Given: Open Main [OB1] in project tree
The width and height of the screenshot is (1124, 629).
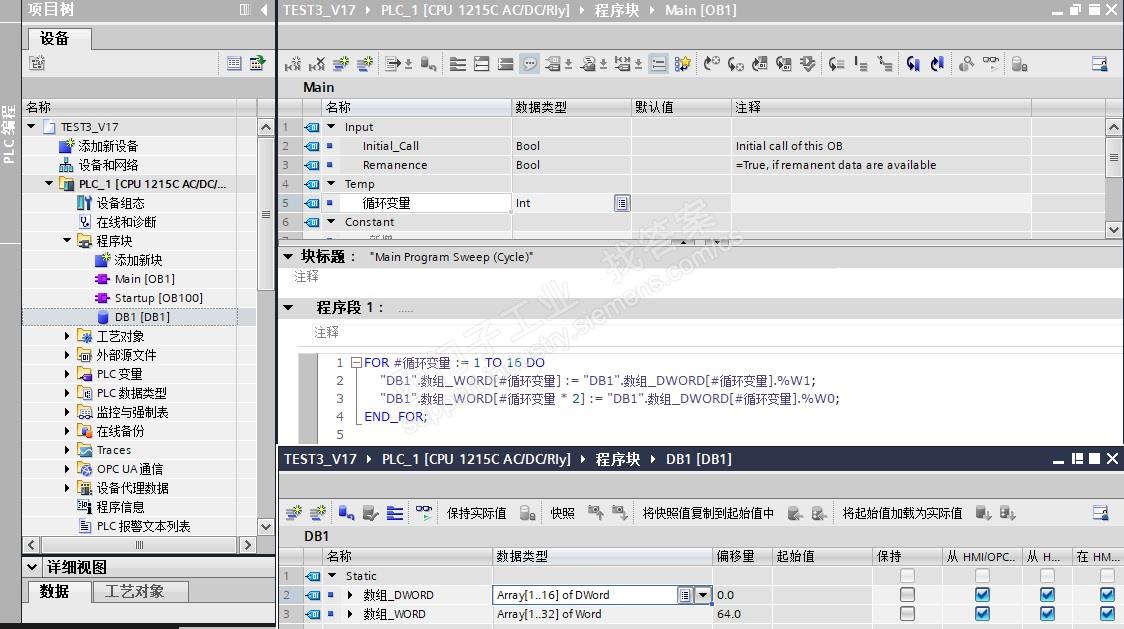Looking at the screenshot, I should tap(144, 279).
